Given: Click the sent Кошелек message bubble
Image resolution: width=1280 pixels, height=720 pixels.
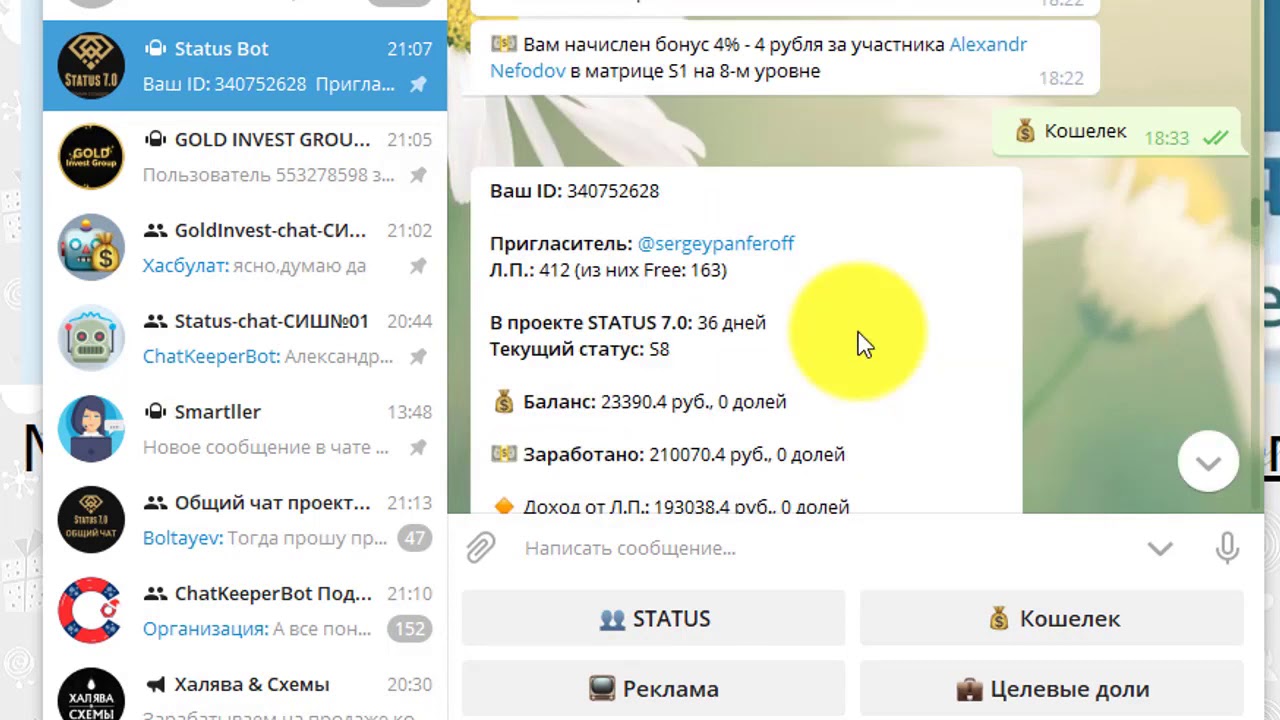Looking at the screenshot, I should coord(1120,133).
